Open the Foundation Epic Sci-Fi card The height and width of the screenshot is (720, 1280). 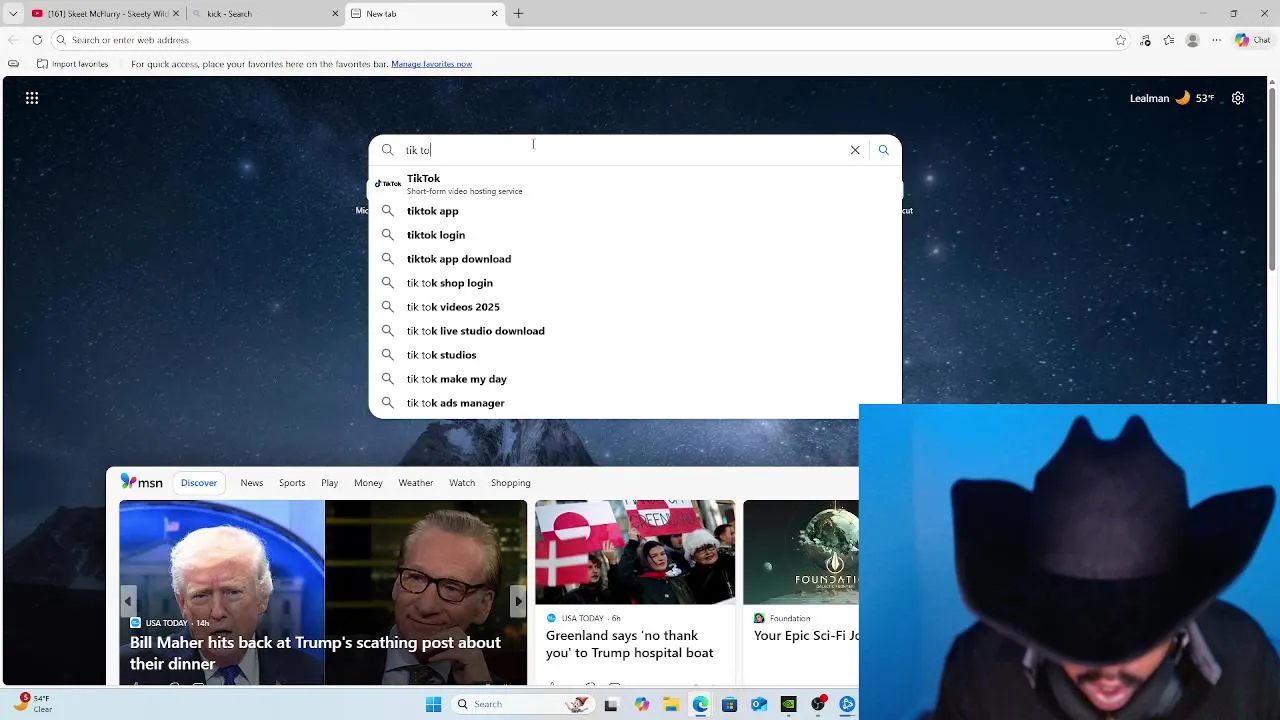801,593
